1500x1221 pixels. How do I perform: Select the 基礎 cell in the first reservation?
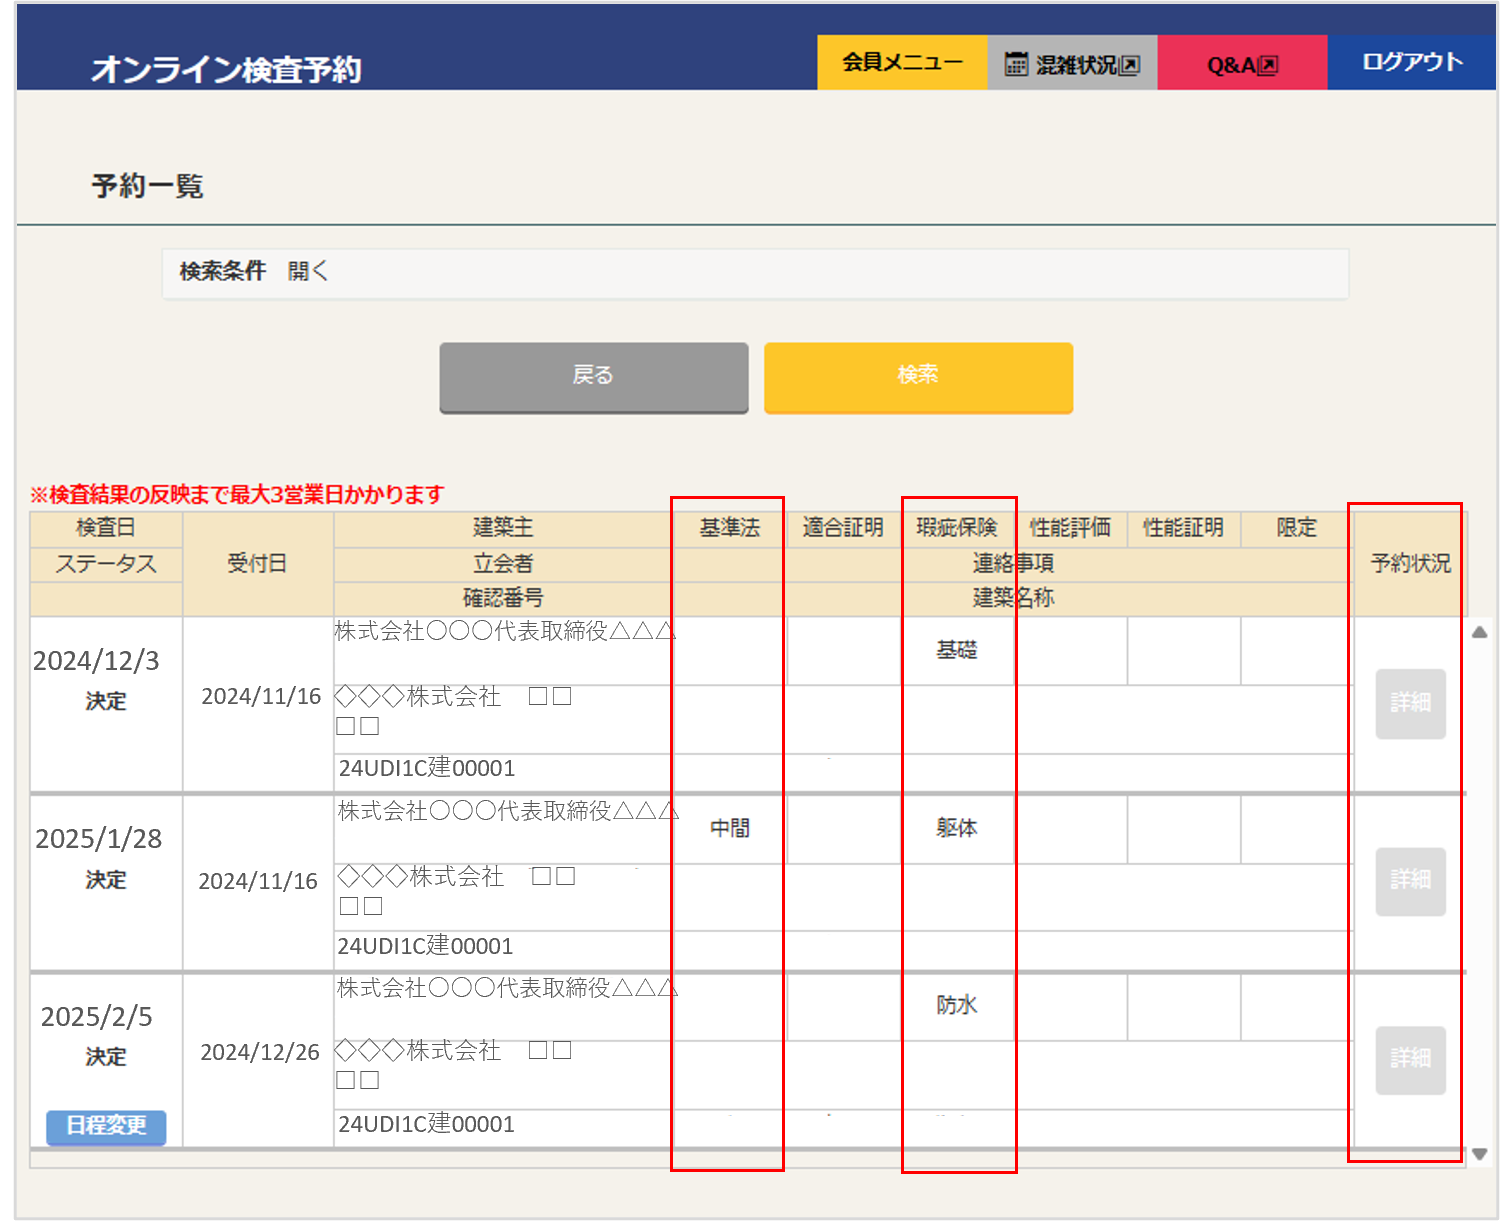pos(957,650)
